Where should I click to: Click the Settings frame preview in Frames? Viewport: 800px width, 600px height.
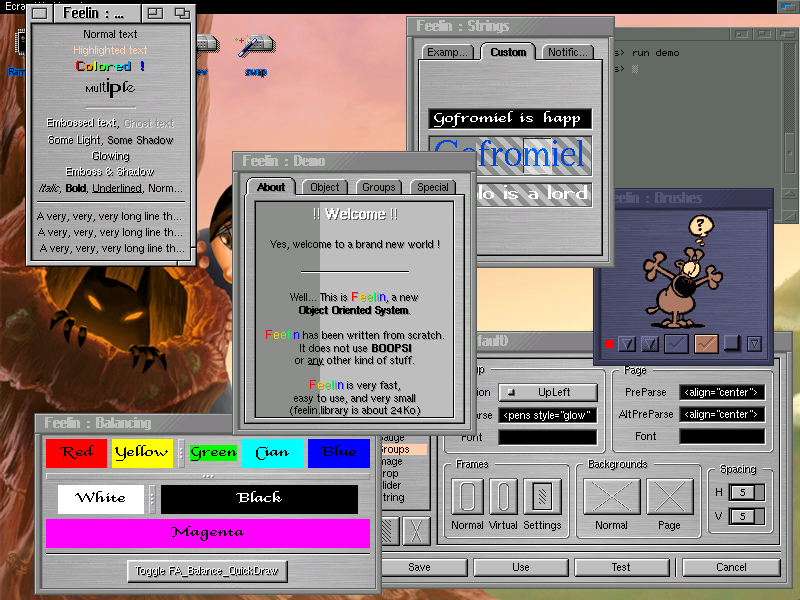(542, 496)
